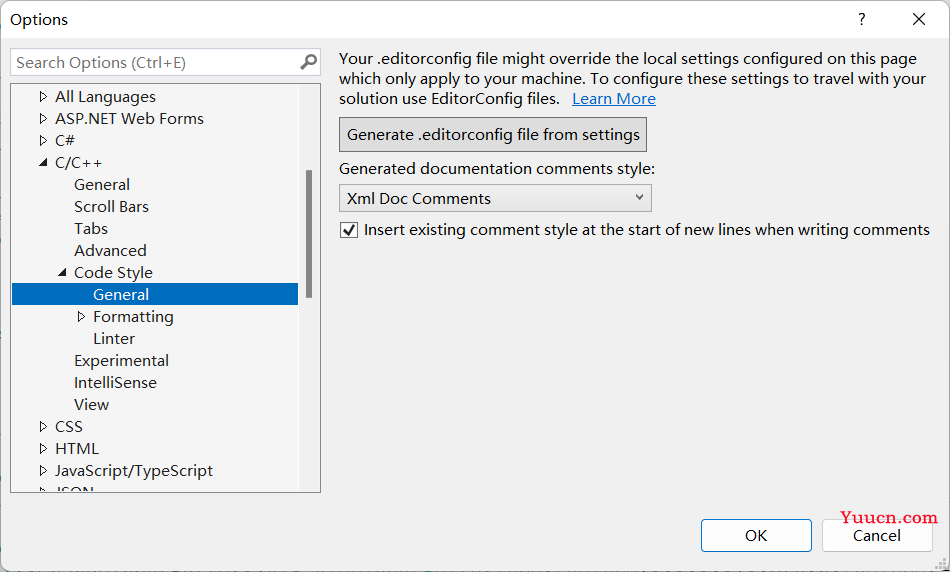Open General under C/C++

point(102,184)
